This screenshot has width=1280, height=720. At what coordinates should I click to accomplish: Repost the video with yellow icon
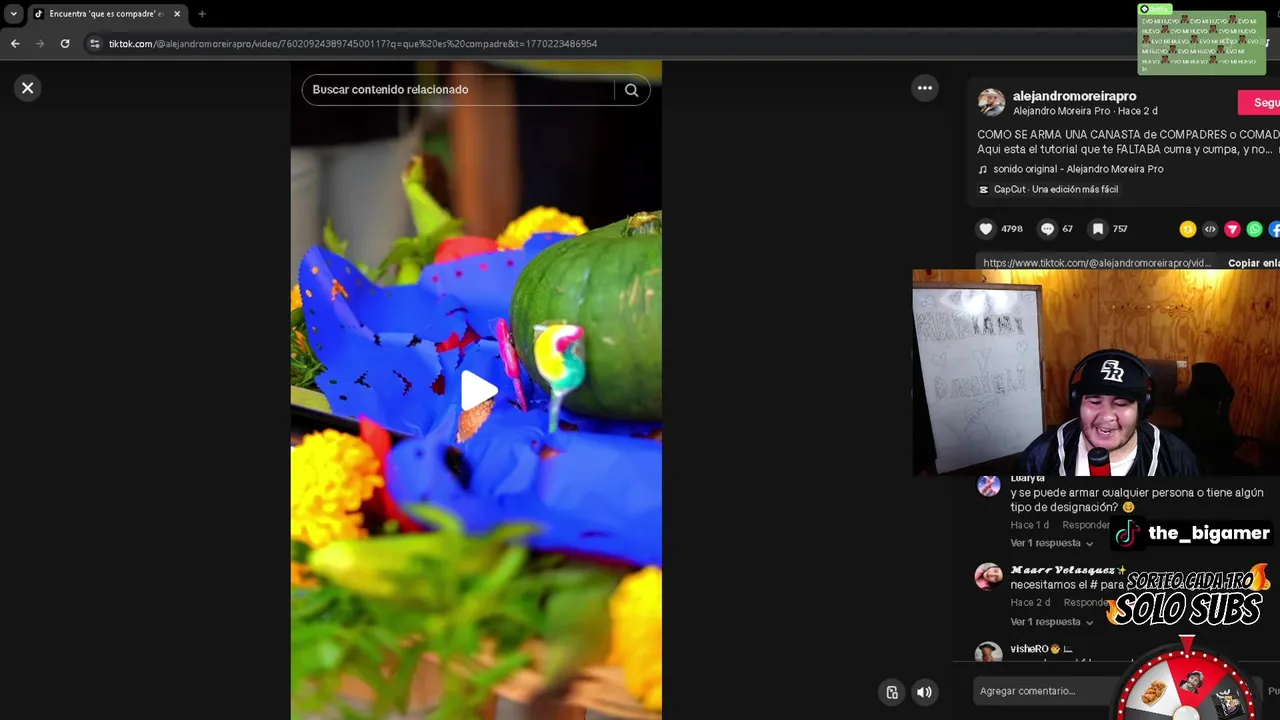click(x=1188, y=229)
